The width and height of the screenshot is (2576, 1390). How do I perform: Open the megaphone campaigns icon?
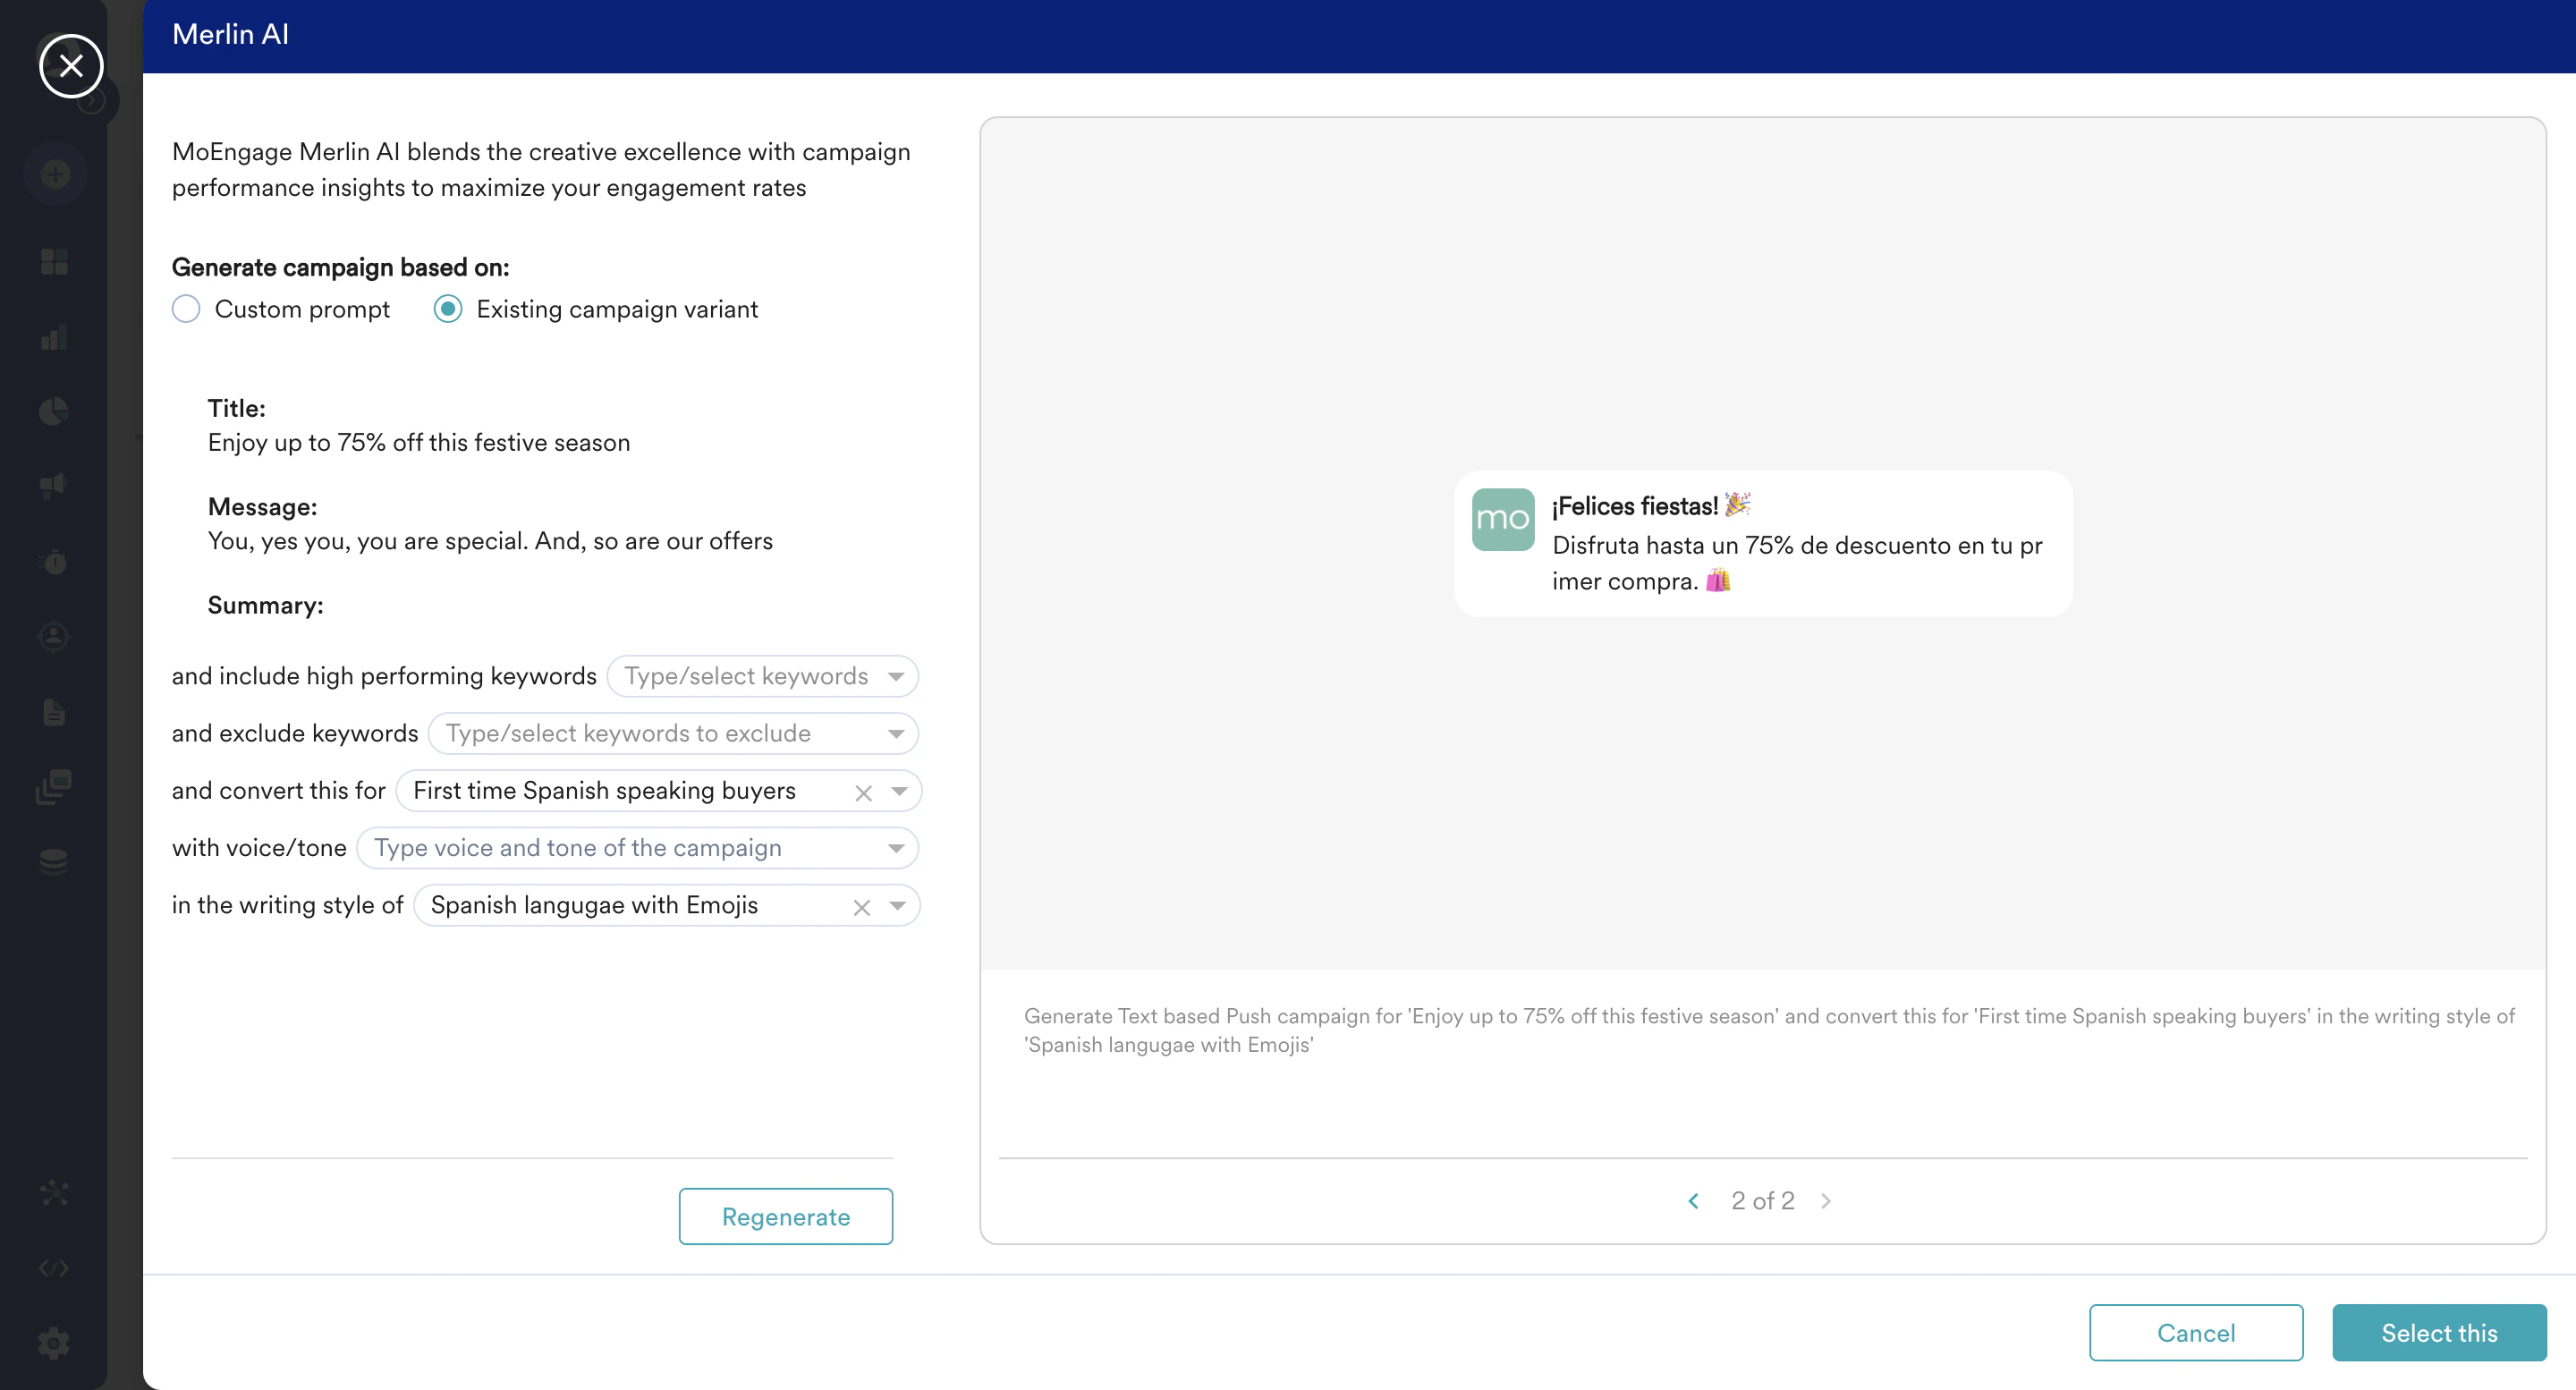pyautogui.click(x=54, y=486)
